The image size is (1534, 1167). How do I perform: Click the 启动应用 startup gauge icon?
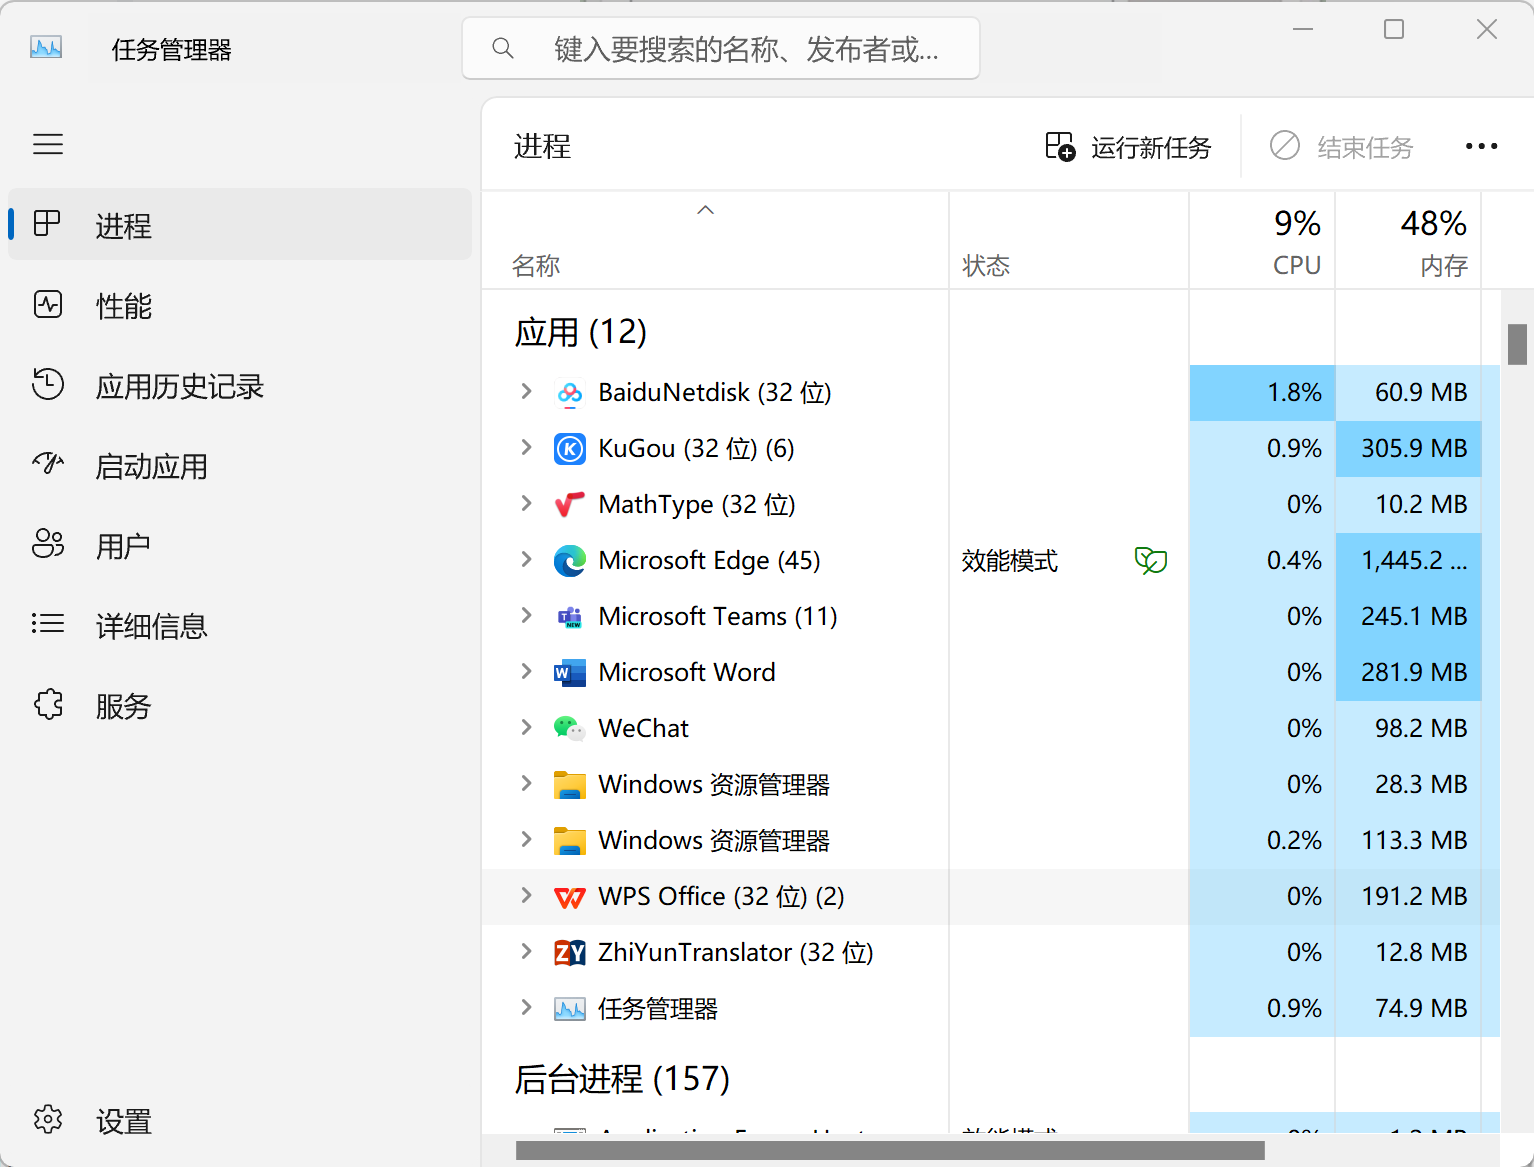(x=48, y=463)
